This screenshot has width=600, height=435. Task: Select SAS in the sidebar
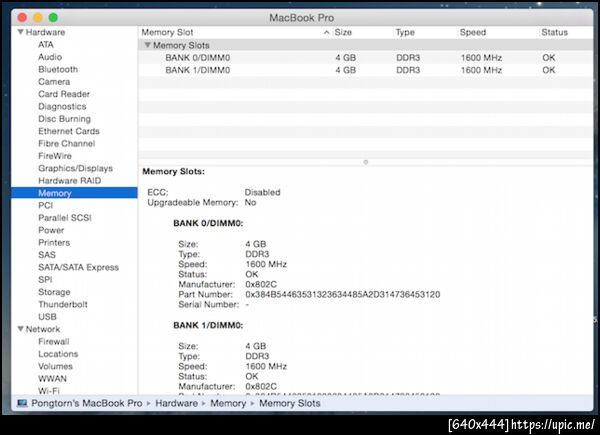47,255
